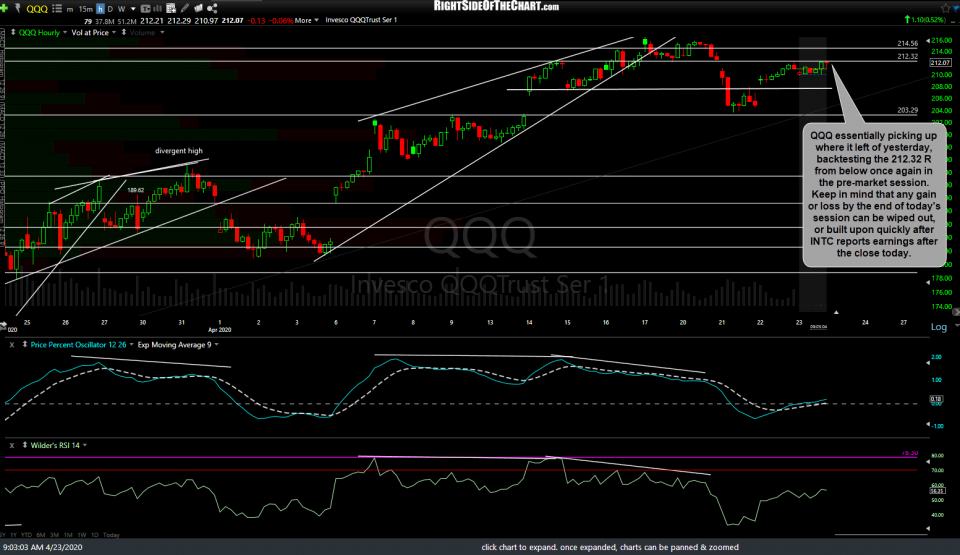
Task: Click the 214.56 resistance level label
Action: (x=907, y=43)
